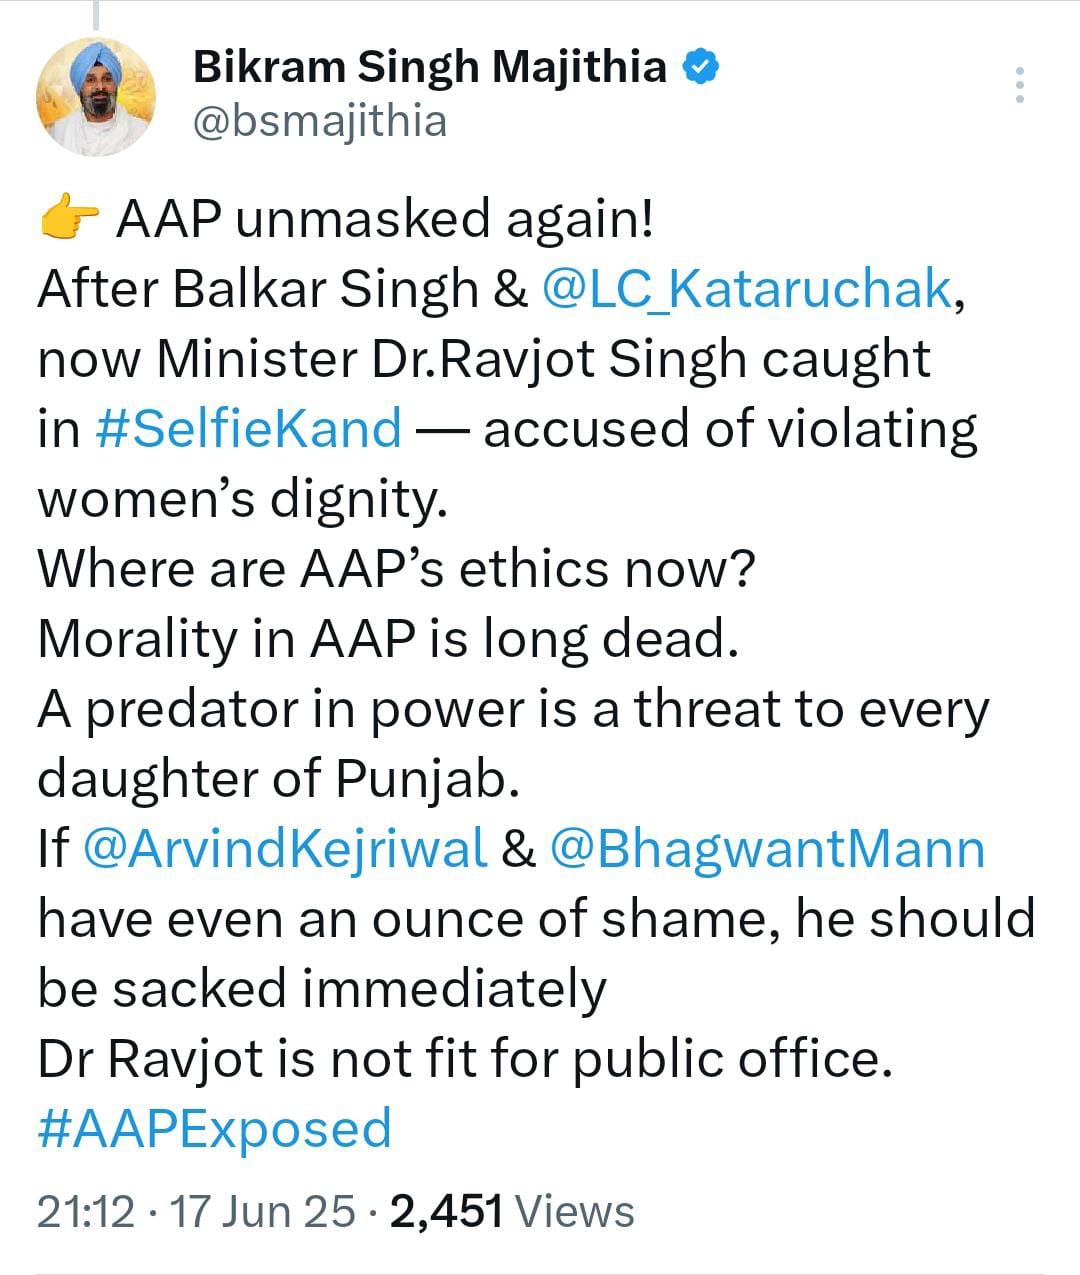This screenshot has height=1275, width=1080.
Task: Open the #AAPExposed hashtag
Action: tap(214, 1129)
